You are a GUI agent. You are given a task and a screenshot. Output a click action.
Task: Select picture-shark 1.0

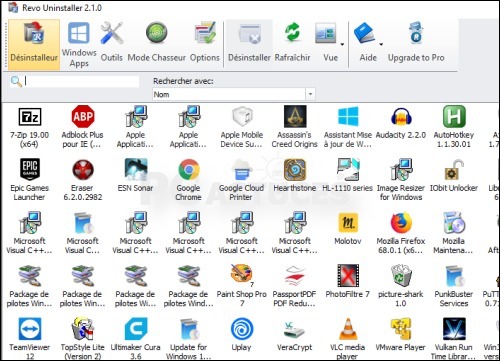(401, 286)
